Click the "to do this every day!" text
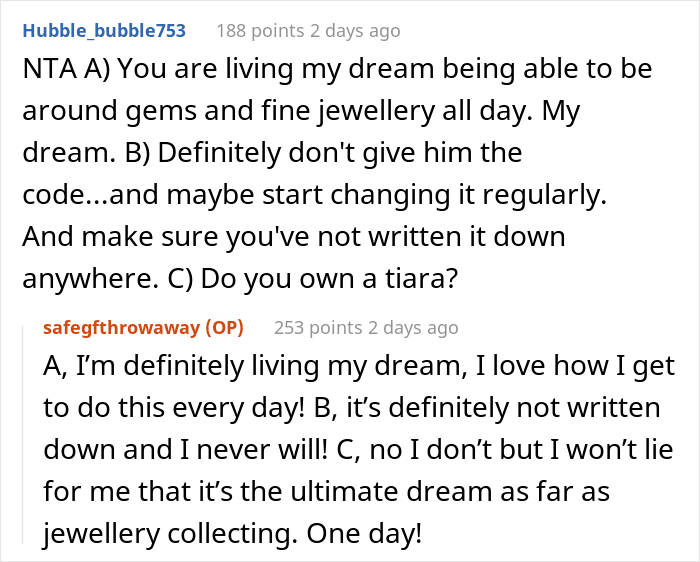Screen dimensions: 700x562 (174, 408)
